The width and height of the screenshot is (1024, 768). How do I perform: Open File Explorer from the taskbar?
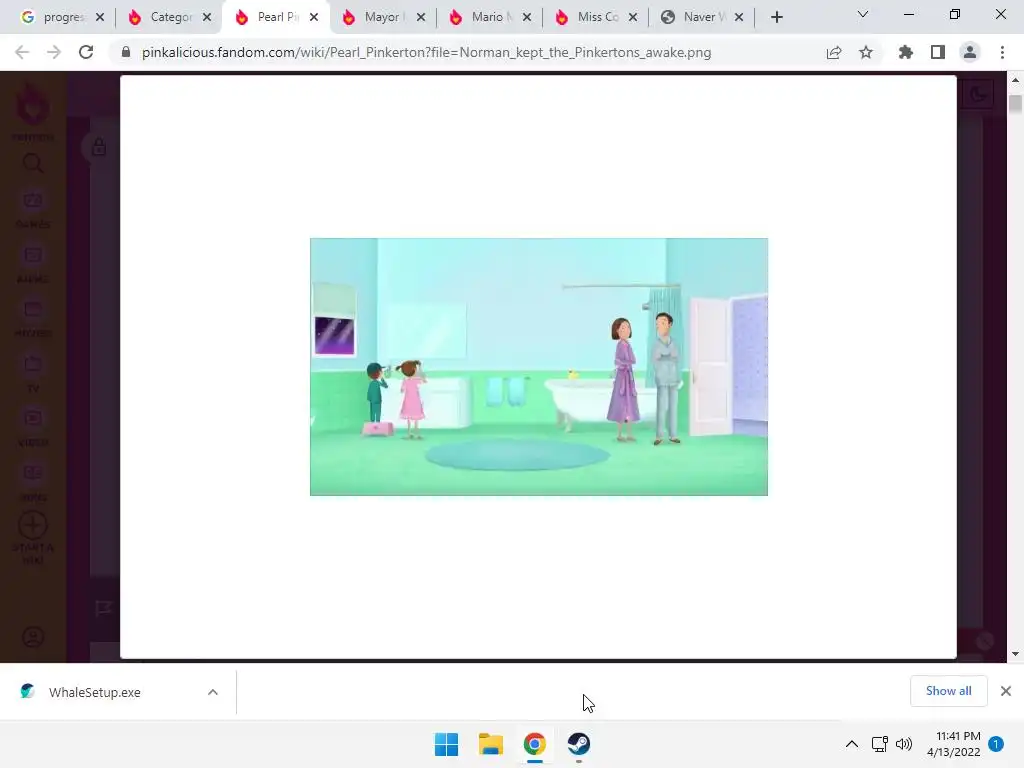[x=490, y=744]
